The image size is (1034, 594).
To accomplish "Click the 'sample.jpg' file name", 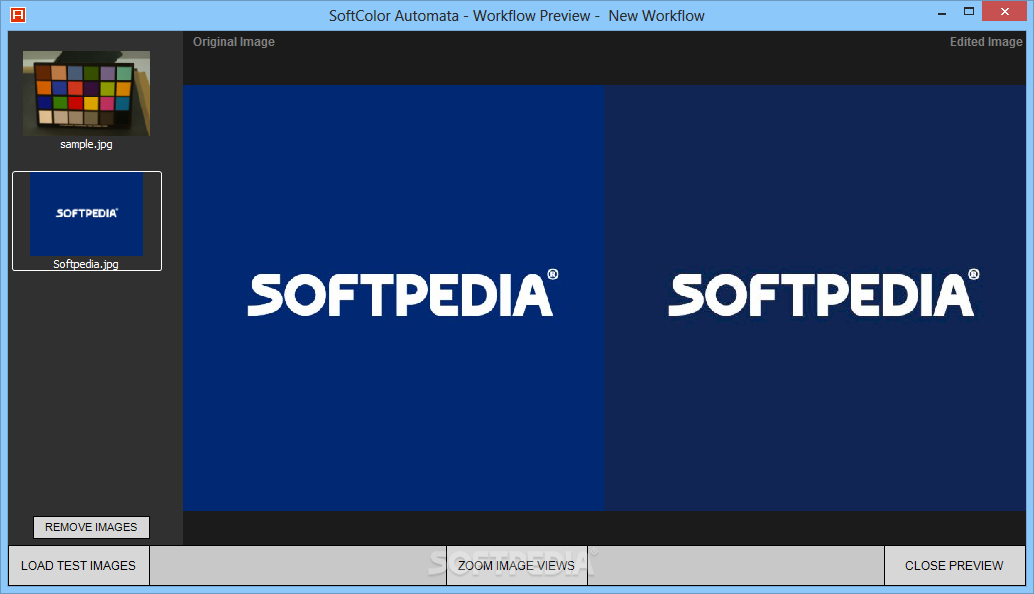I will (x=86, y=144).
